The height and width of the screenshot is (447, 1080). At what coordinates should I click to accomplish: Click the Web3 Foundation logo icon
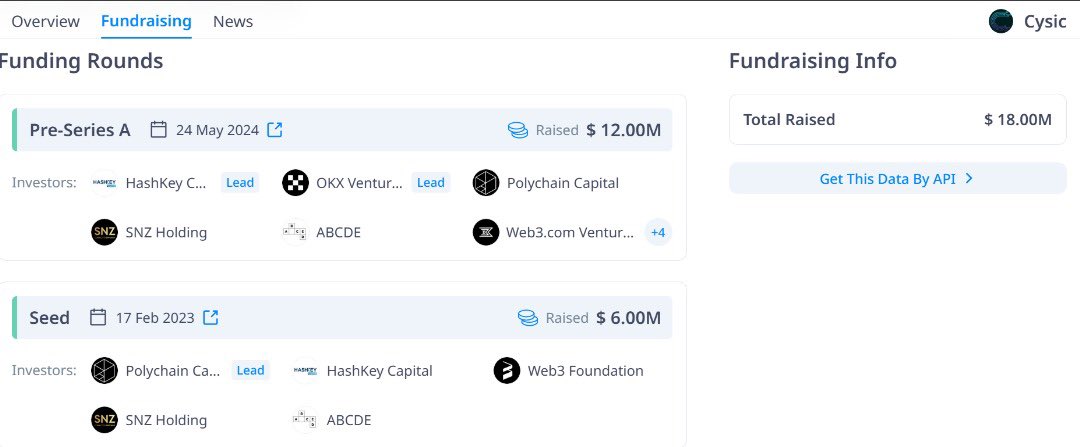(x=506, y=371)
